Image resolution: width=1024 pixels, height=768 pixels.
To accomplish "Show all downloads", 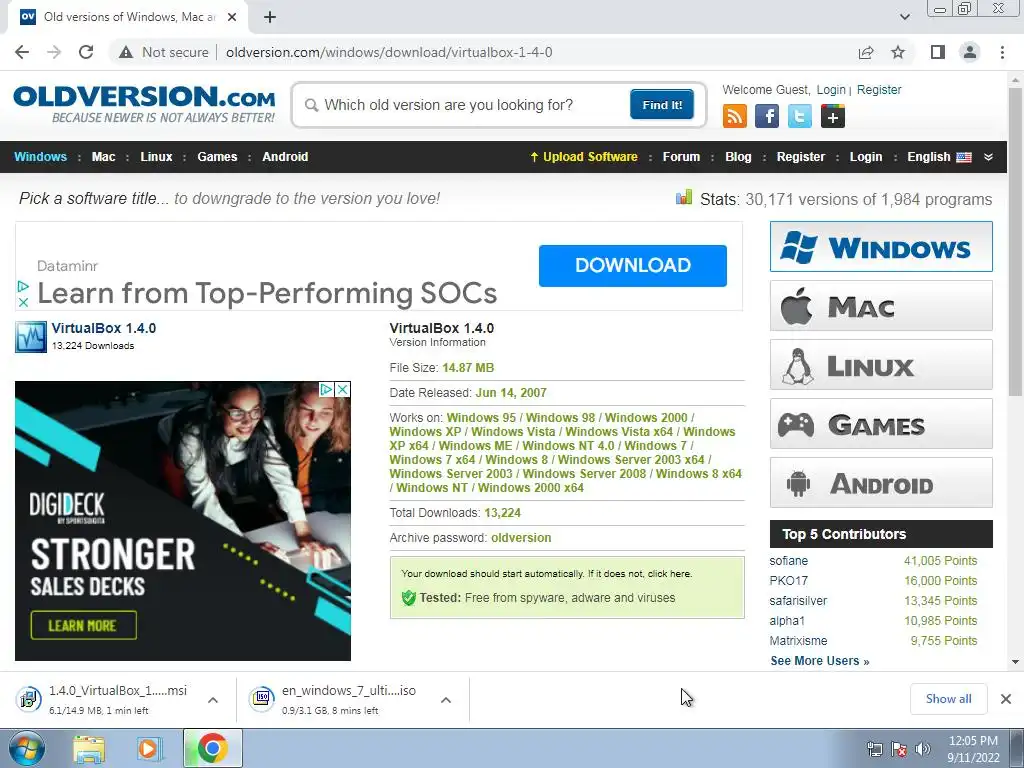I will (x=948, y=699).
